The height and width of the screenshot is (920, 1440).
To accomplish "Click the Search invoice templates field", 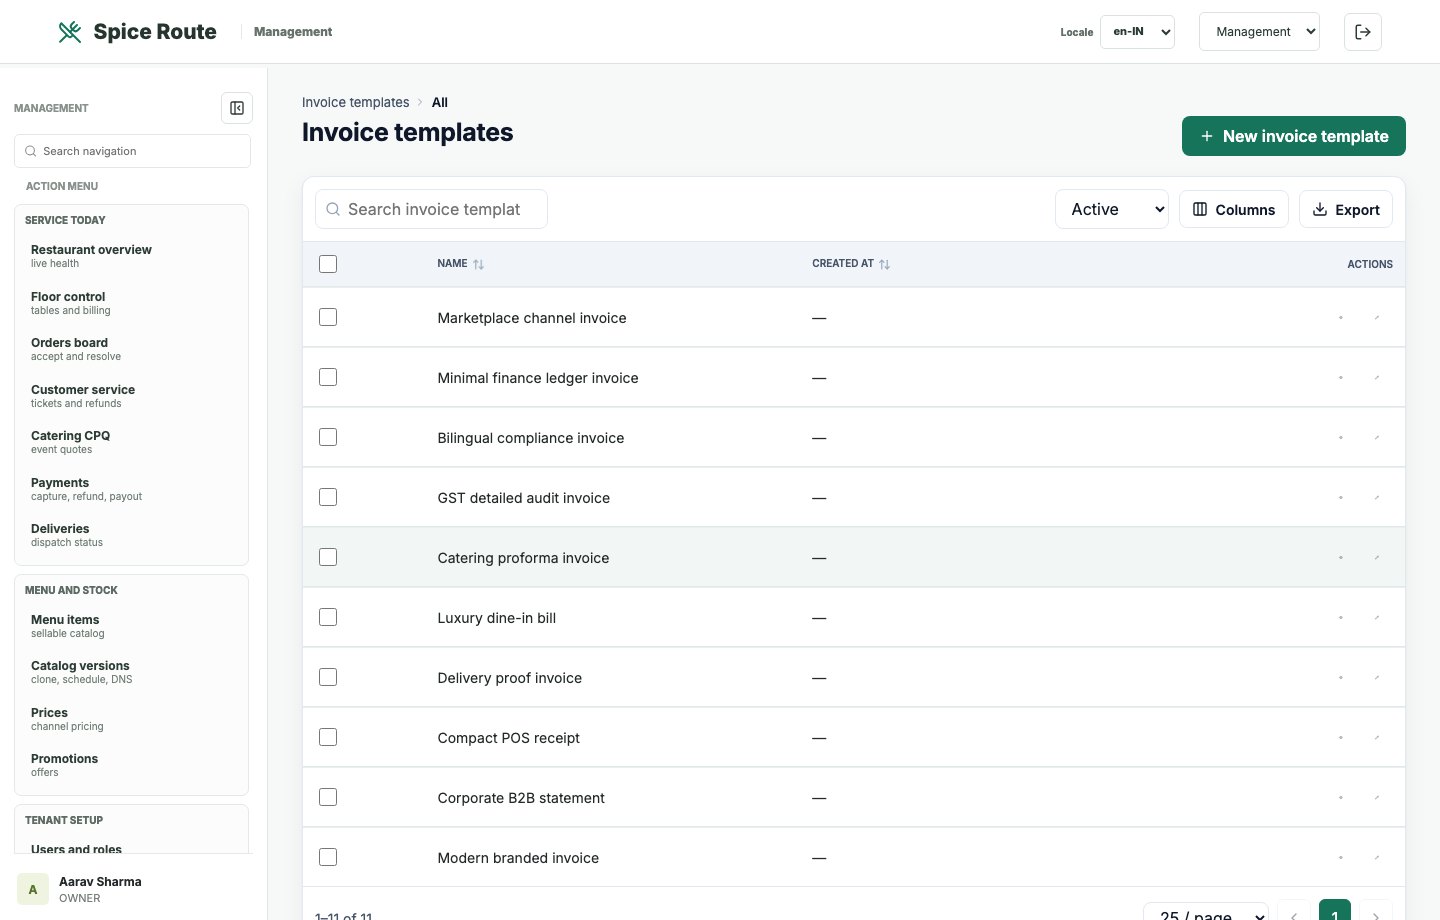I will (x=431, y=209).
